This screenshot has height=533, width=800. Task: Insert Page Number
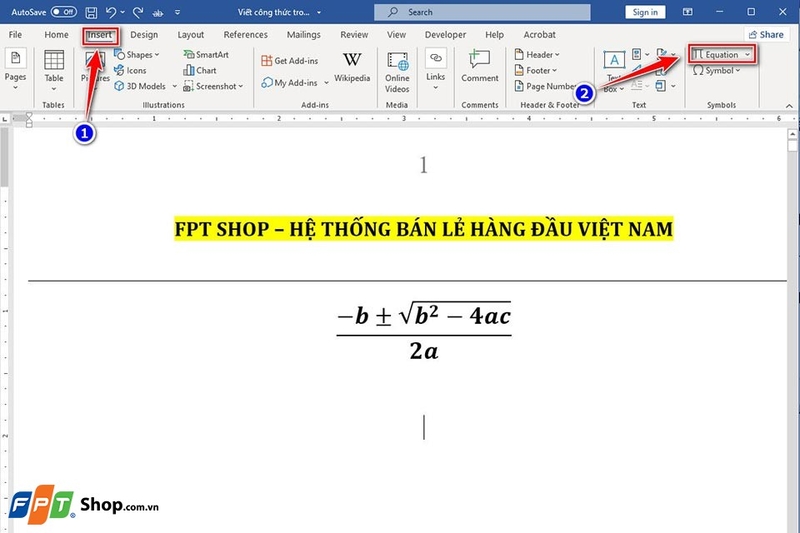(x=545, y=86)
